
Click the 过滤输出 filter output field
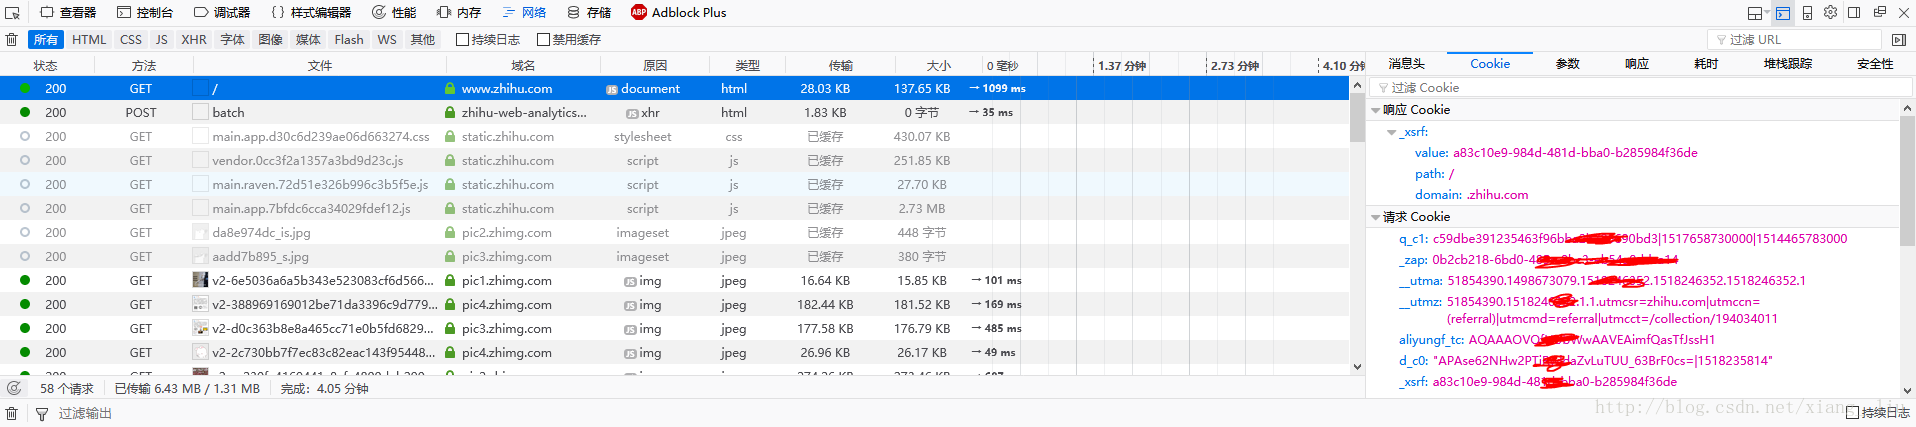tap(84, 413)
